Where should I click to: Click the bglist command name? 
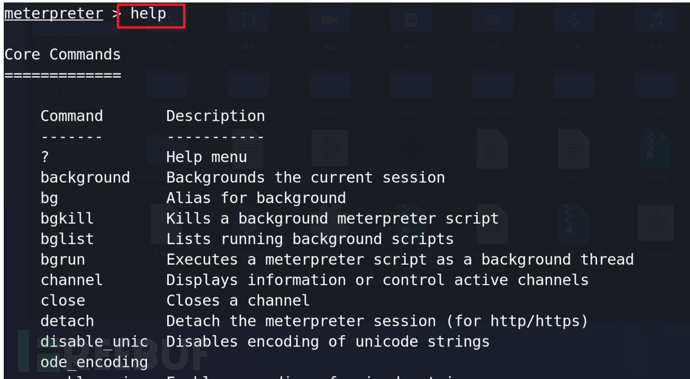click(67, 239)
